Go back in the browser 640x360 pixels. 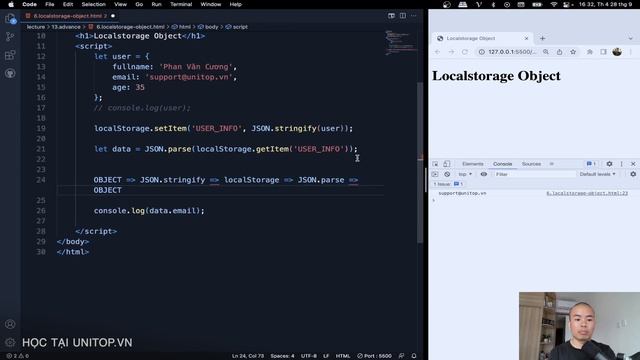click(x=438, y=52)
